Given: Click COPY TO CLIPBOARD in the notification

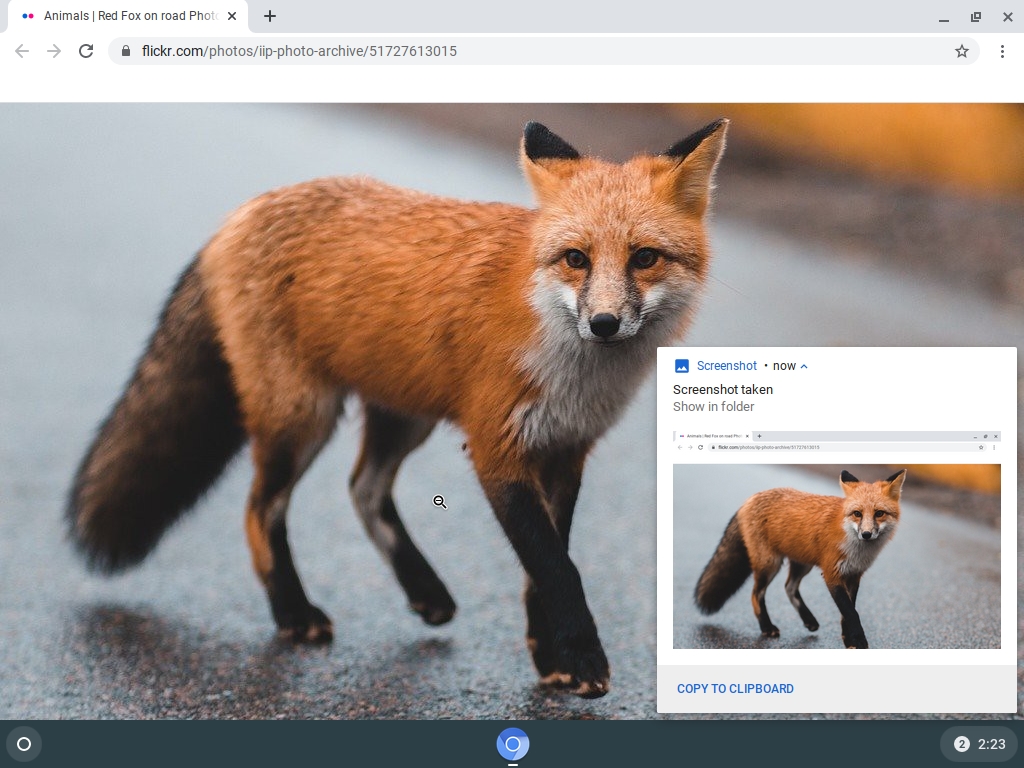Looking at the screenshot, I should tap(735, 688).
